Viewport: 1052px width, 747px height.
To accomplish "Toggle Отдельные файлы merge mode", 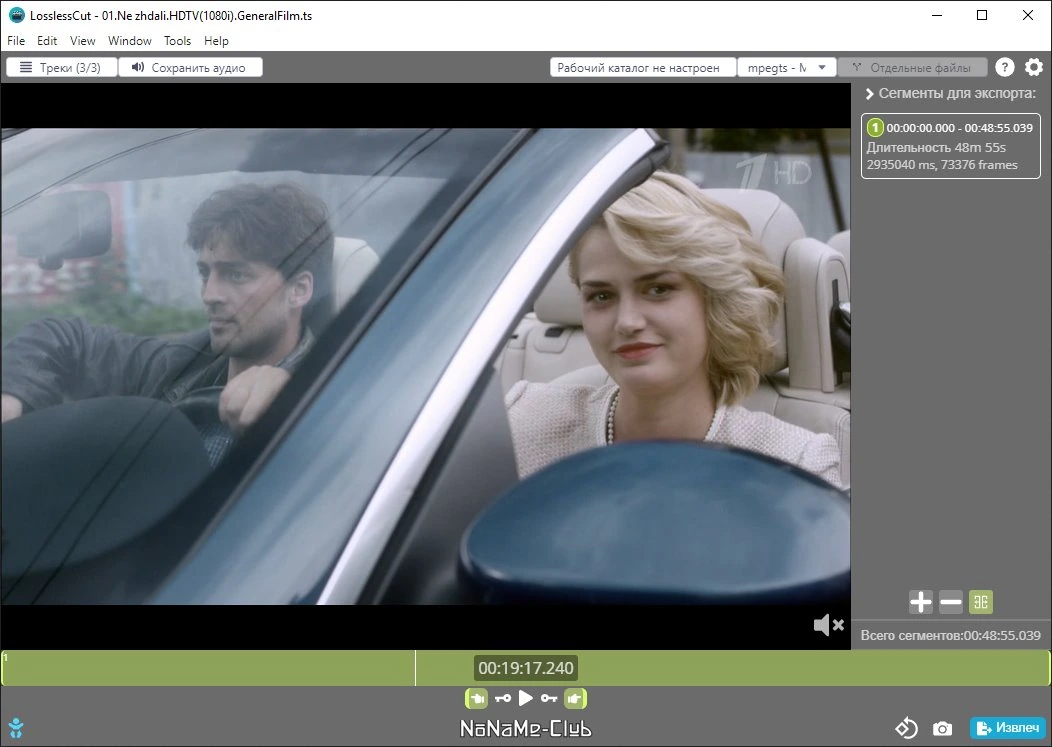I will click(912, 68).
